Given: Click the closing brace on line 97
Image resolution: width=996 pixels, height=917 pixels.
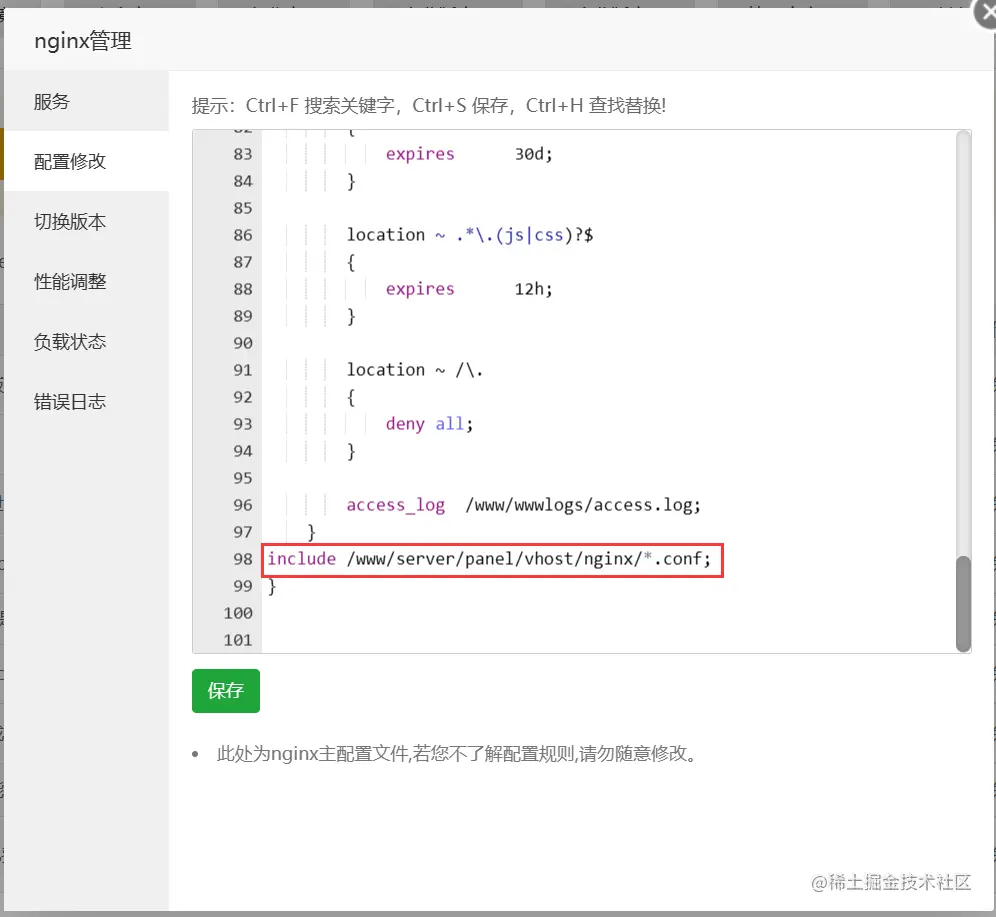Looking at the screenshot, I should click(x=311, y=532).
